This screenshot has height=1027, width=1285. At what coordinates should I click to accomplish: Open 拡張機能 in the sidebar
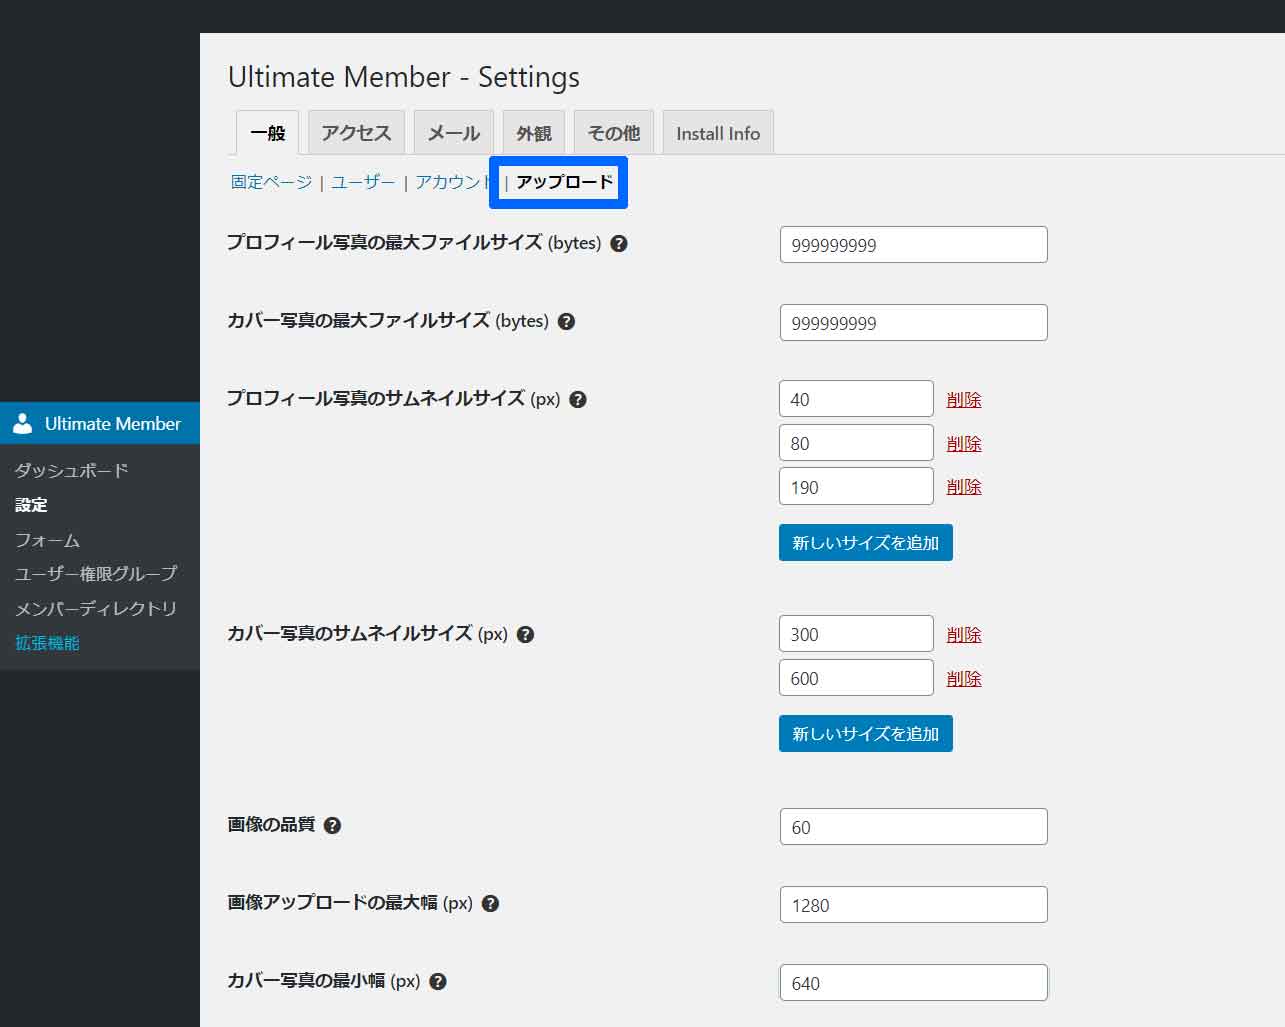coord(47,643)
